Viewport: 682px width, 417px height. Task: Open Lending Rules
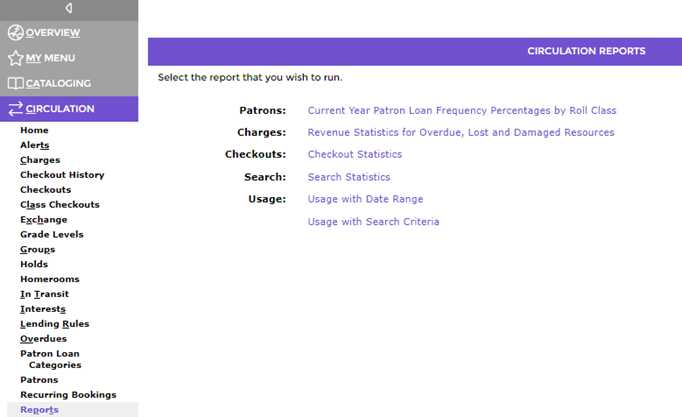(x=54, y=324)
